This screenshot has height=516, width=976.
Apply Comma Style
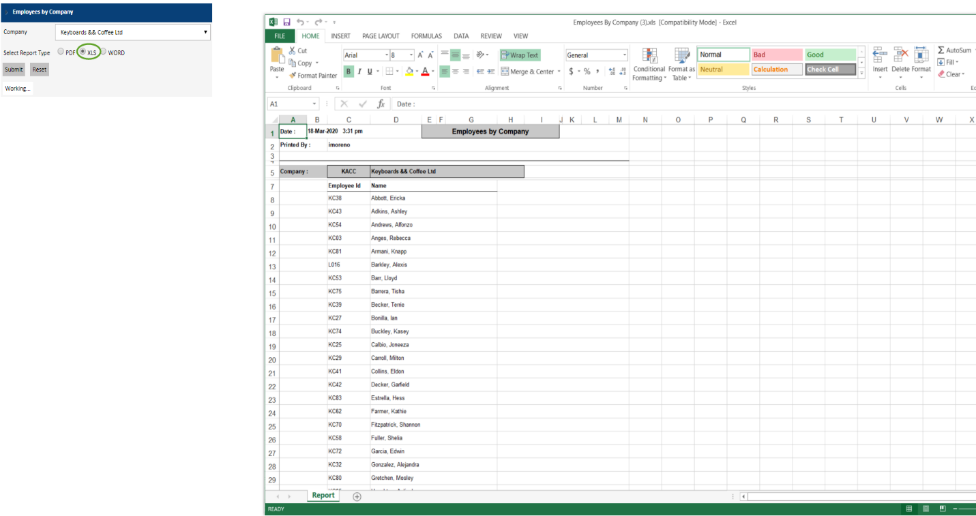coord(598,72)
